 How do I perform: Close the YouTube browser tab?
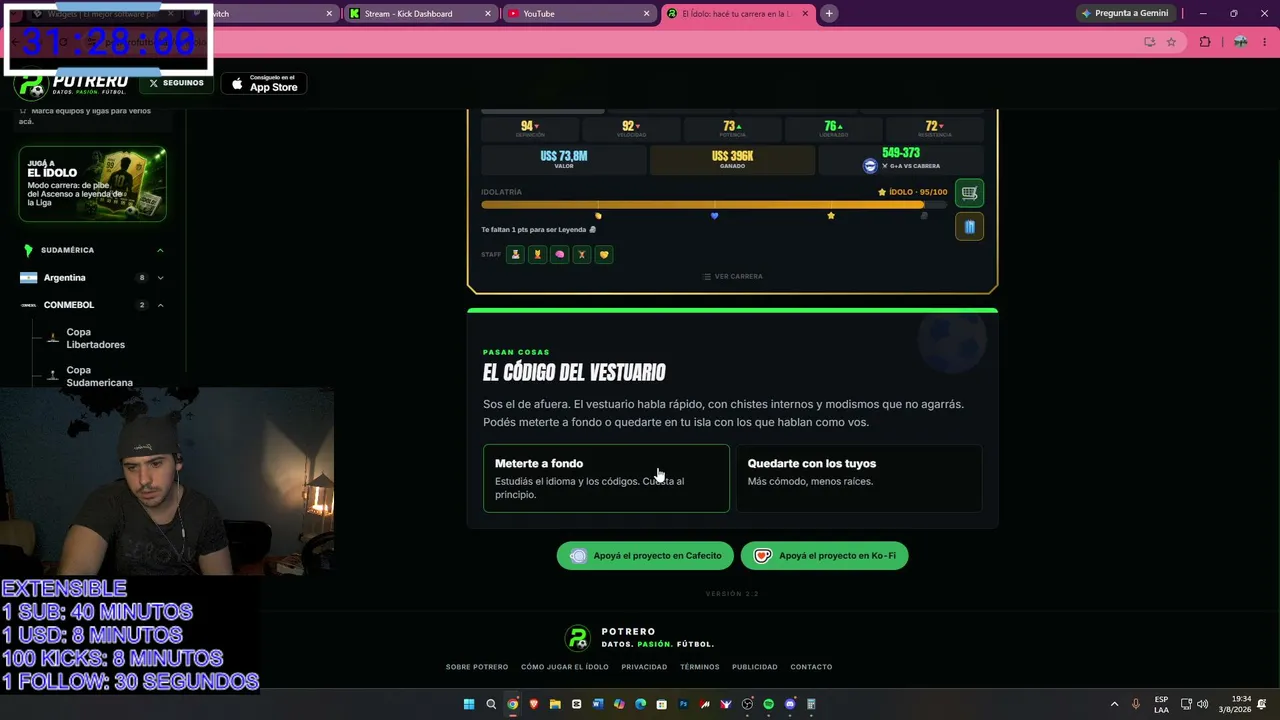pyautogui.click(x=646, y=14)
